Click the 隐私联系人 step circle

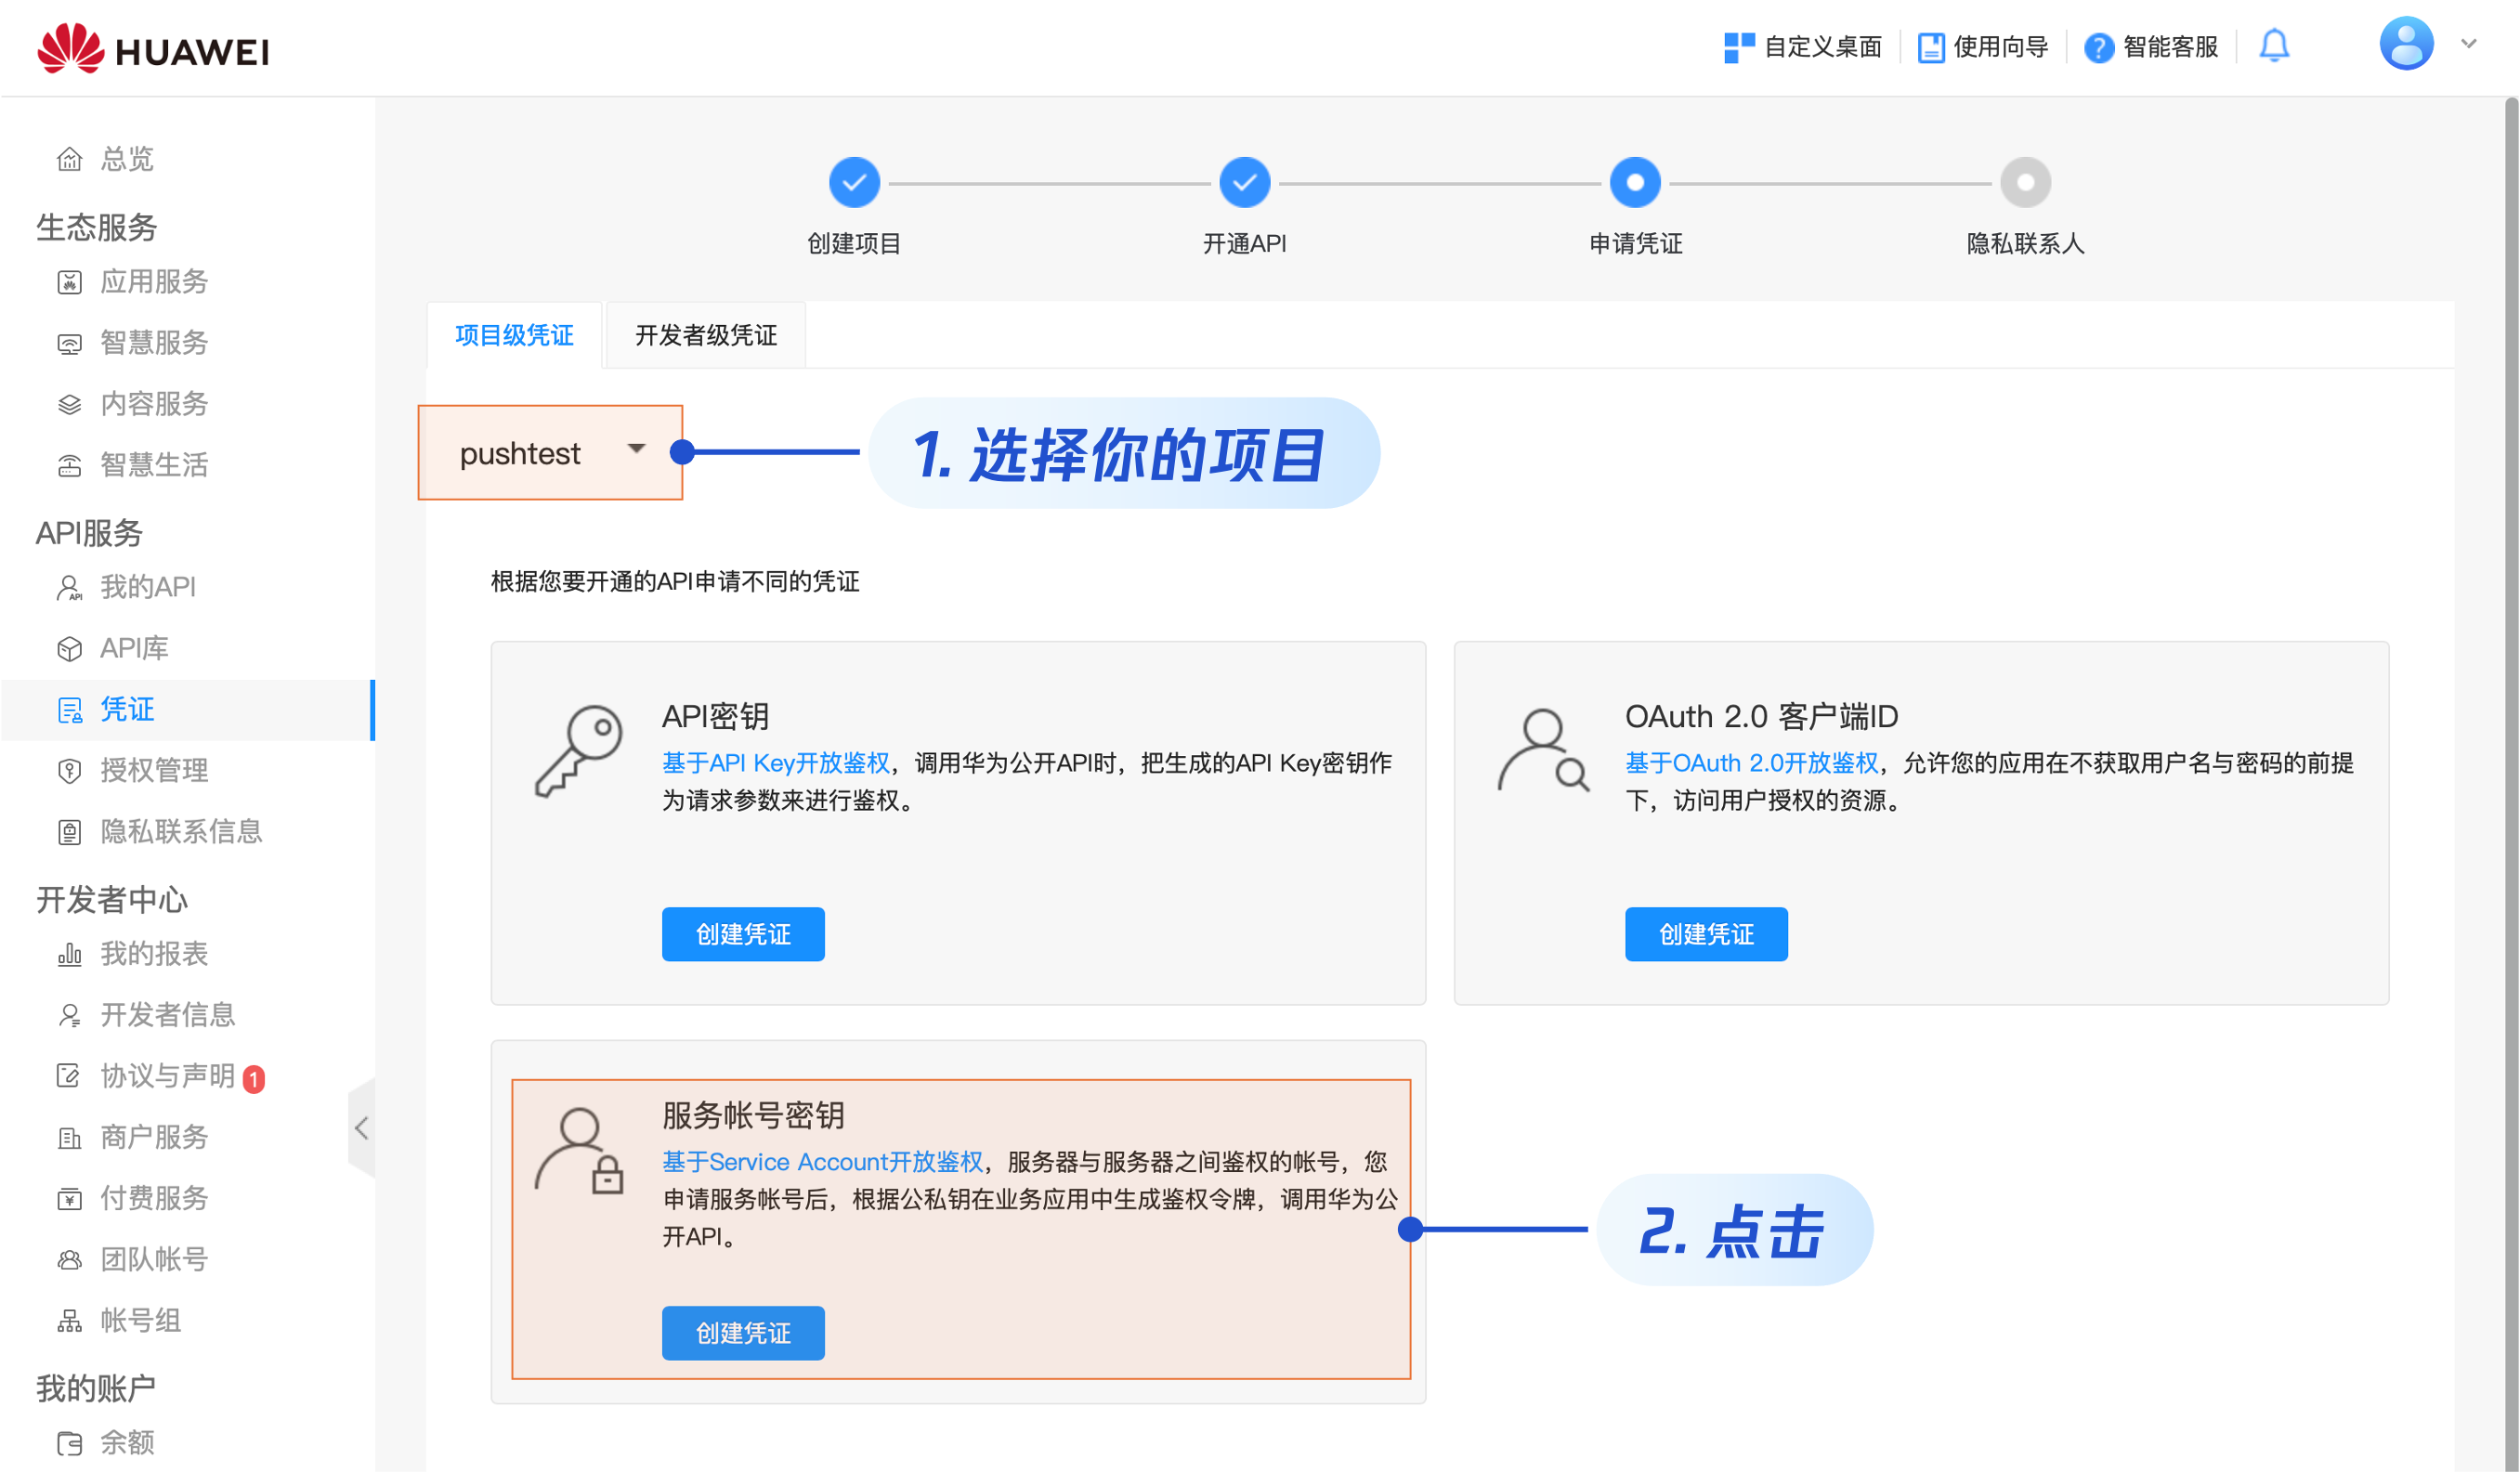[2025, 183]
